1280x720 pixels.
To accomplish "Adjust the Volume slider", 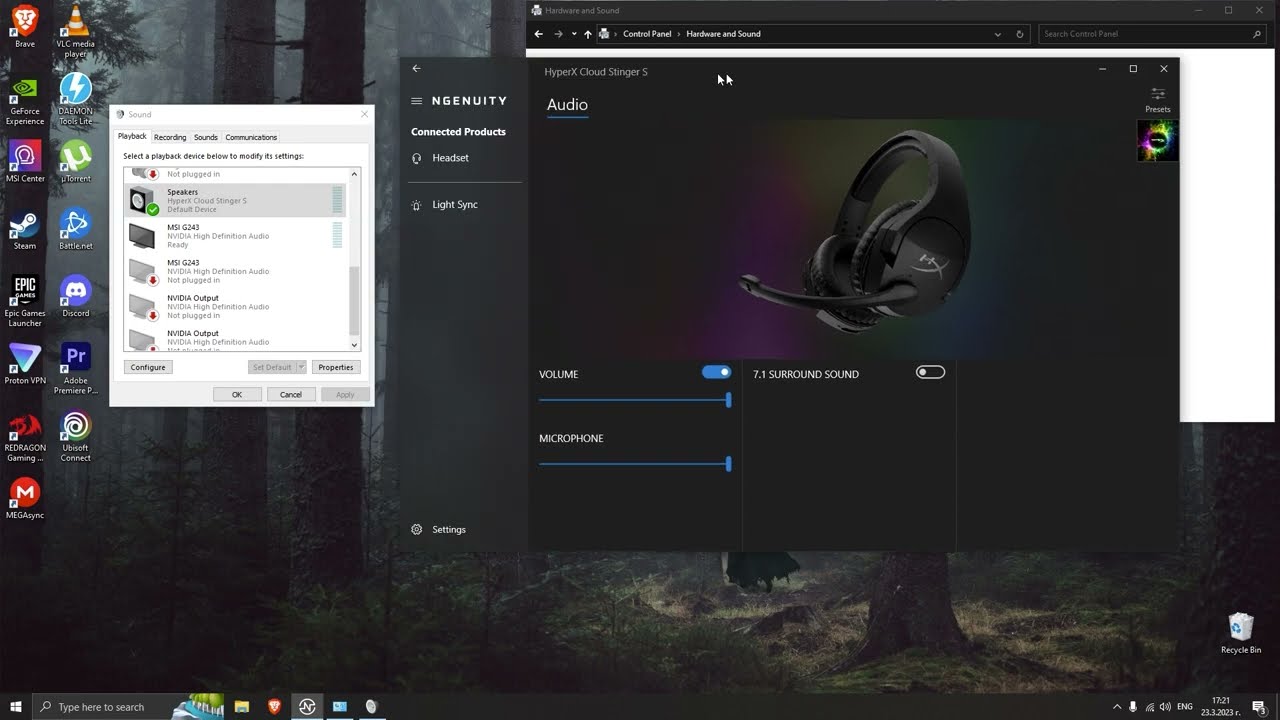I will click(635, 400).
